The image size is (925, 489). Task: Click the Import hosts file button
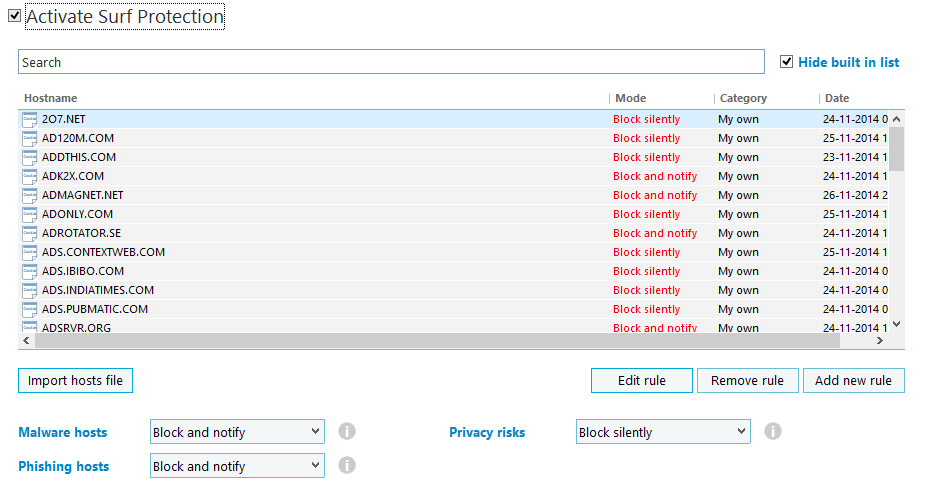(75, 380)
